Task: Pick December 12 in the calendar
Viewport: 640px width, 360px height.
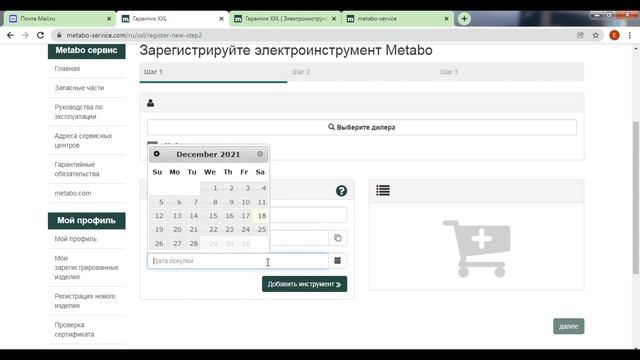Action: [158, 216]
